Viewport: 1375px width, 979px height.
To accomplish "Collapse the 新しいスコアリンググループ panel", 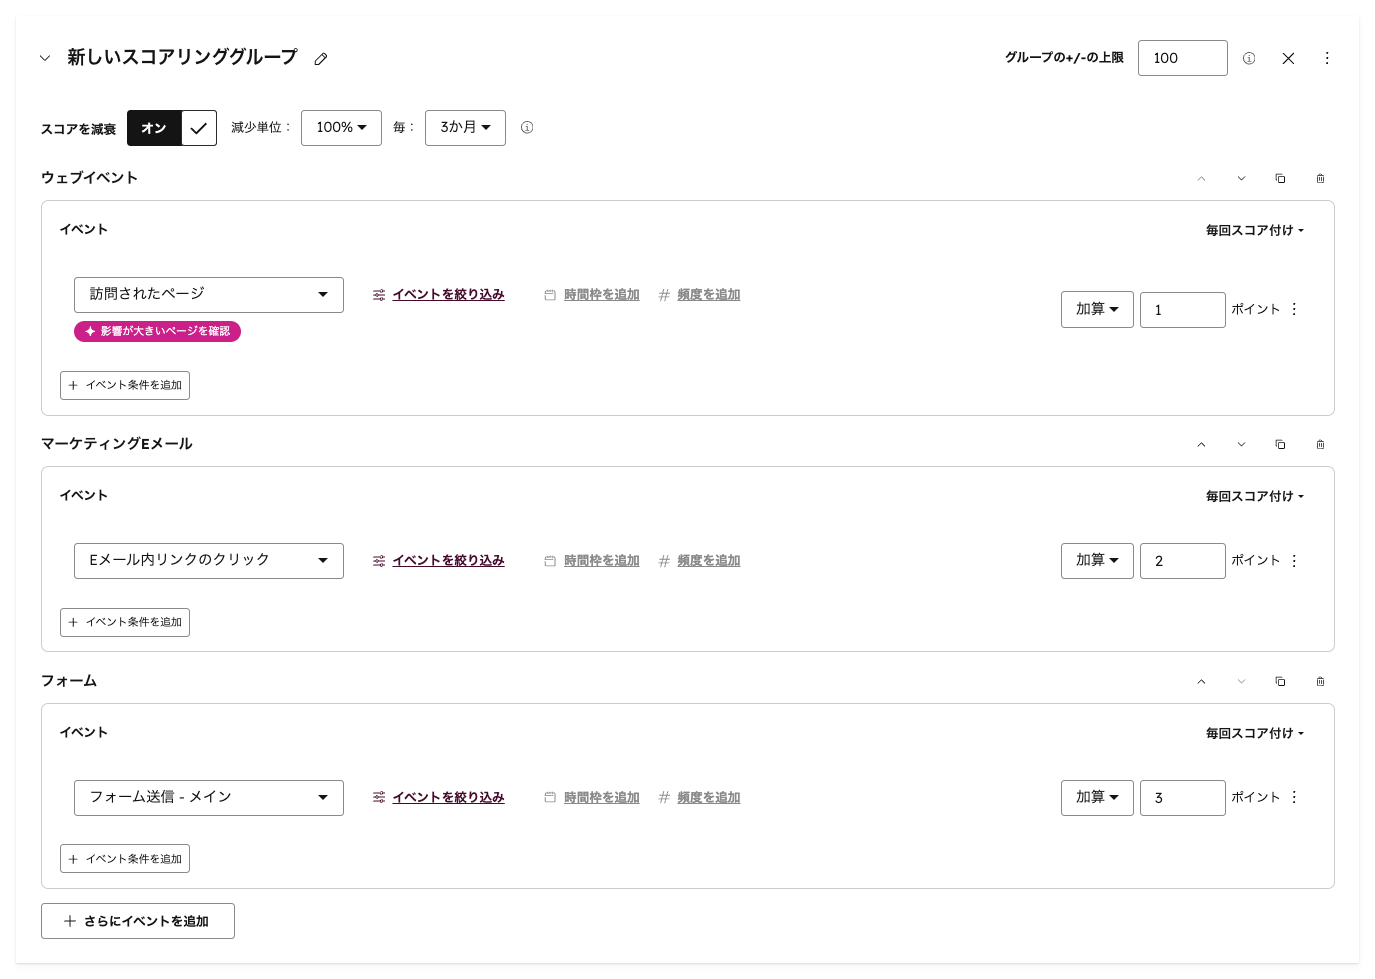I will (45, 58).
